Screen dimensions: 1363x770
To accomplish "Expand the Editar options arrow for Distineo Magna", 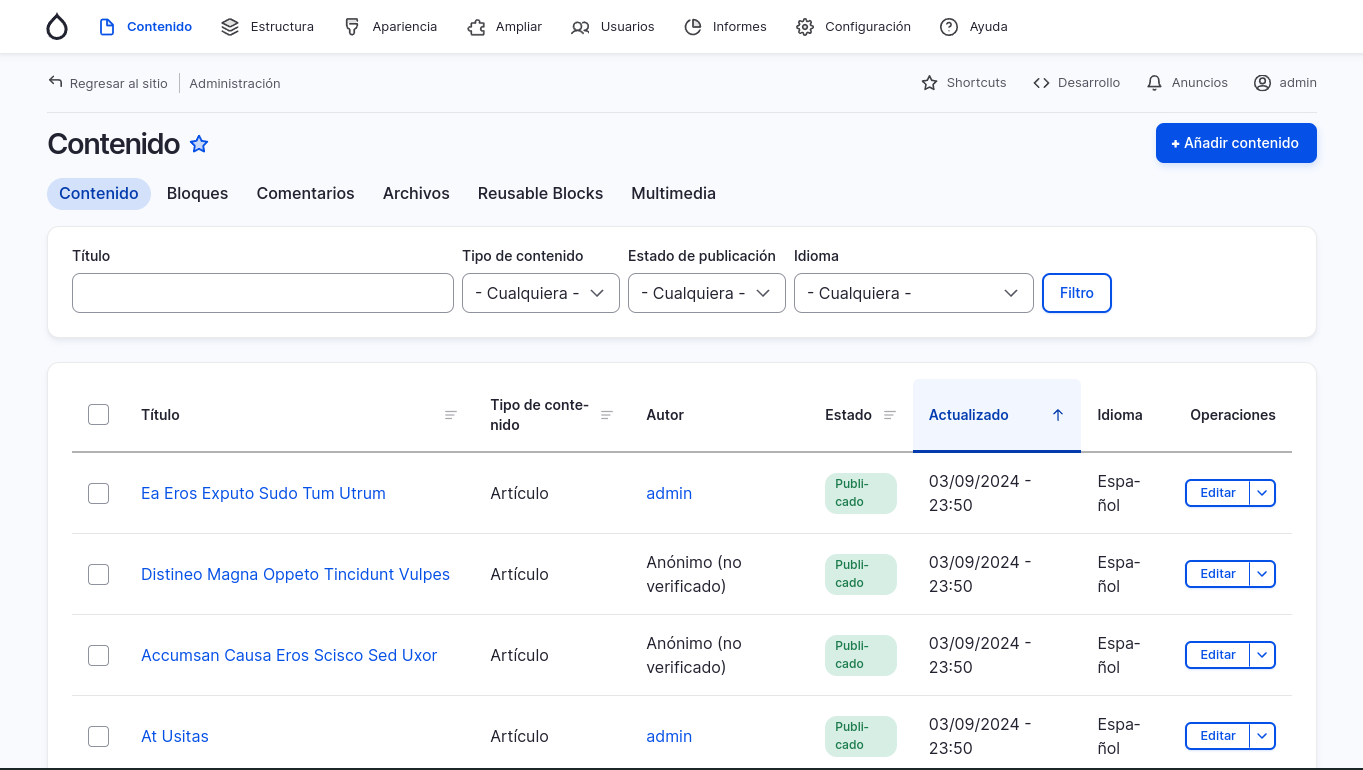I will 1262,574.
